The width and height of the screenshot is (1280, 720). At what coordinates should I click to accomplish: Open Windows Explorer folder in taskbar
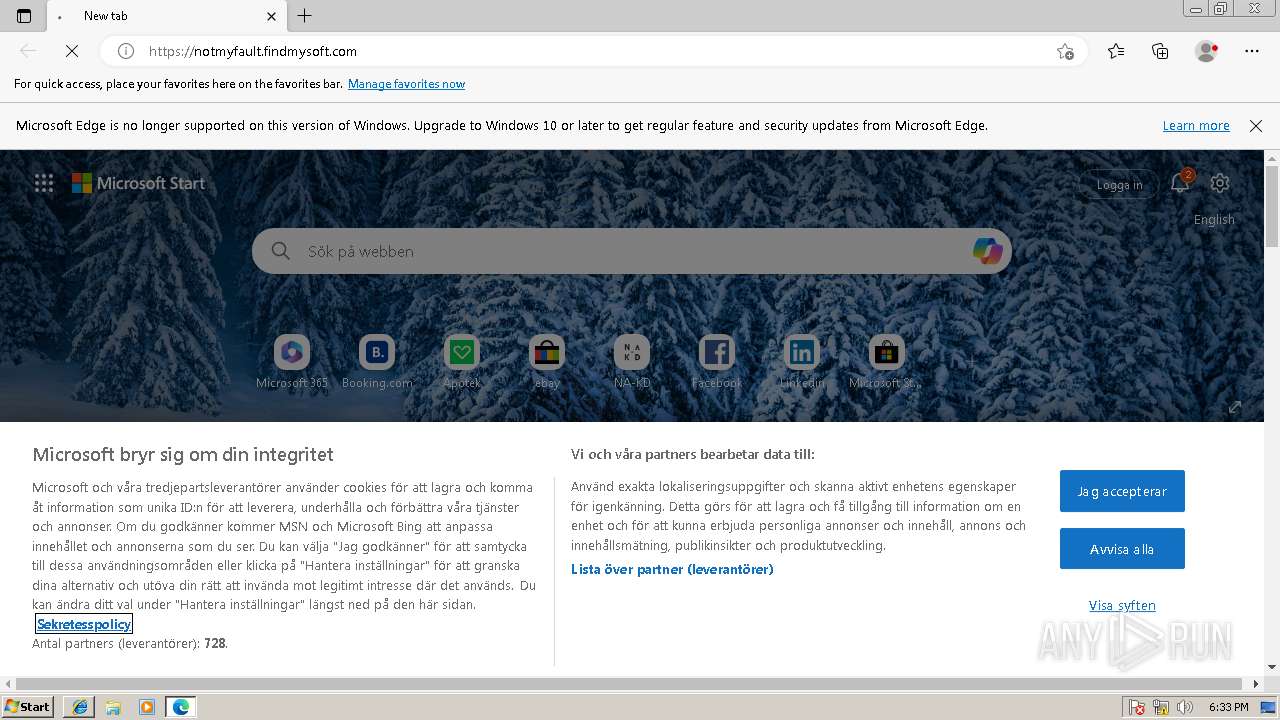(x=113, y=707)
